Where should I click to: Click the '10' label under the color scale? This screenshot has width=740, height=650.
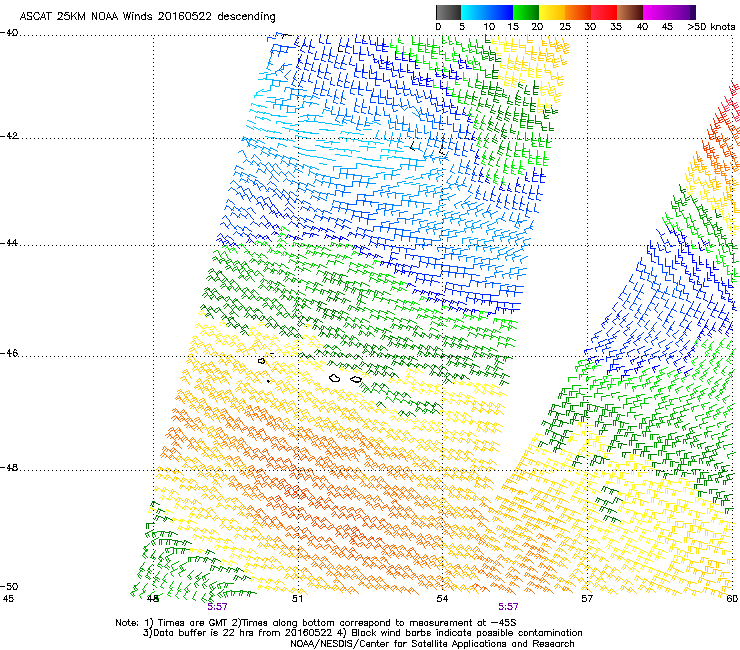(x=489, y=27)
